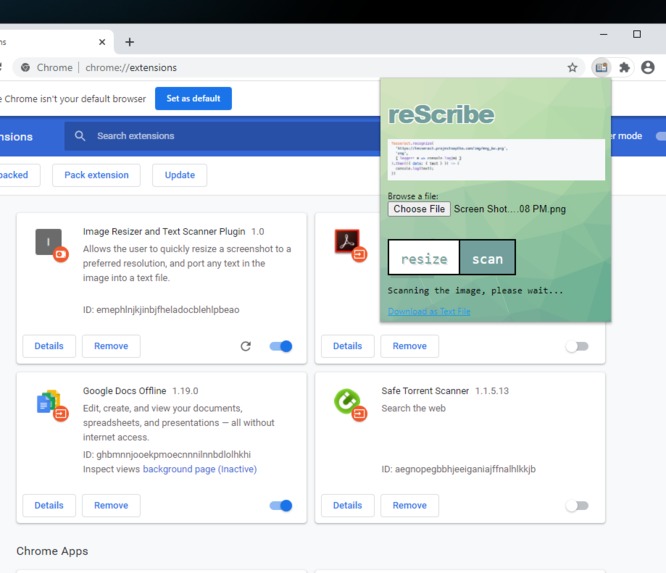The height and width of the screenshot is (573, 666).
Task: Bookmark this page with the star icon
Action: pyautogui.click(x=573, y=68)
